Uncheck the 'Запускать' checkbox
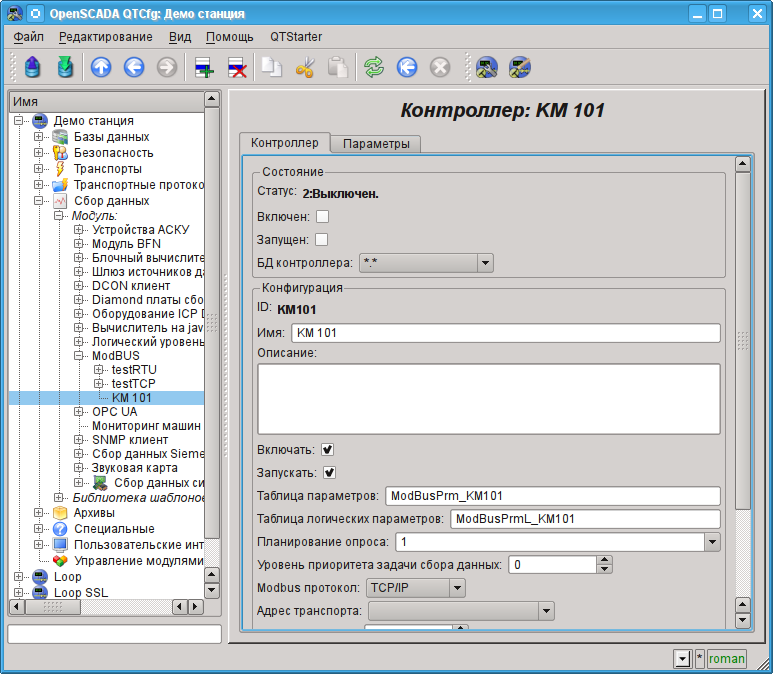Viewport: 773px width, 674px height. (x=328, y=473)
